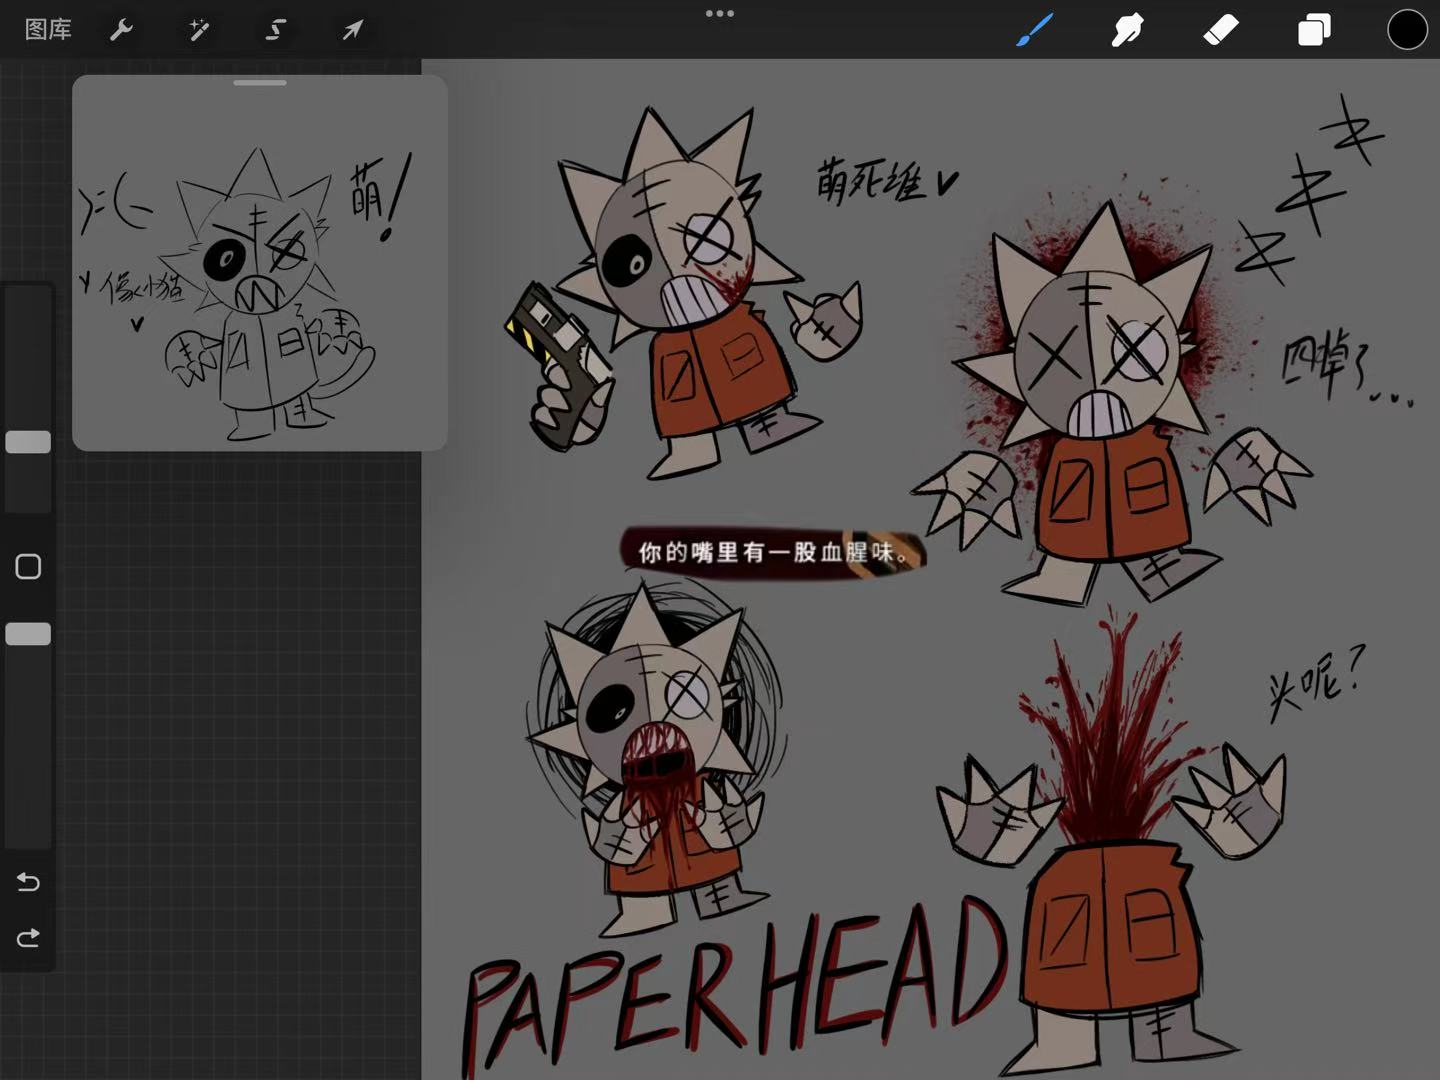1440x1080 pixels.
Task: Click the reference sketch thumbnail window
Action: (260, 263)
